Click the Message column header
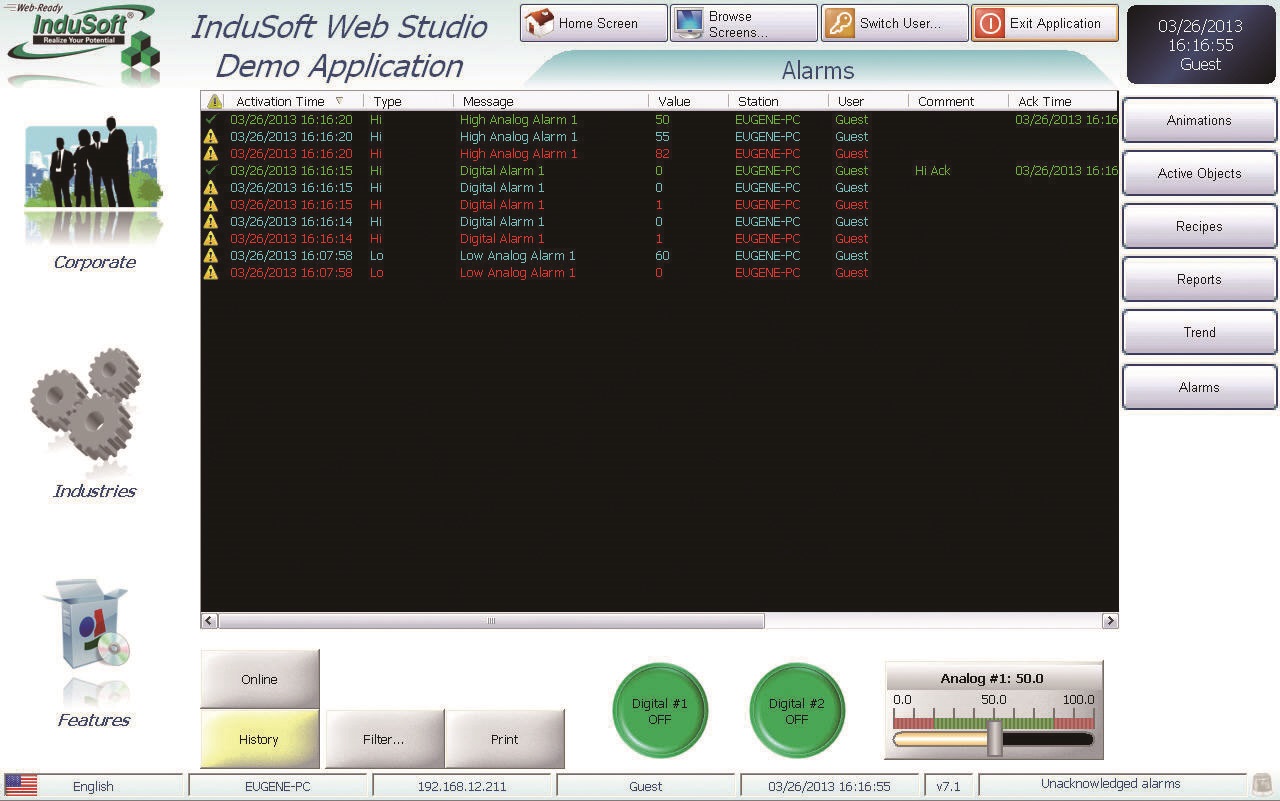The image size is (1280, 801). [550, 101]
